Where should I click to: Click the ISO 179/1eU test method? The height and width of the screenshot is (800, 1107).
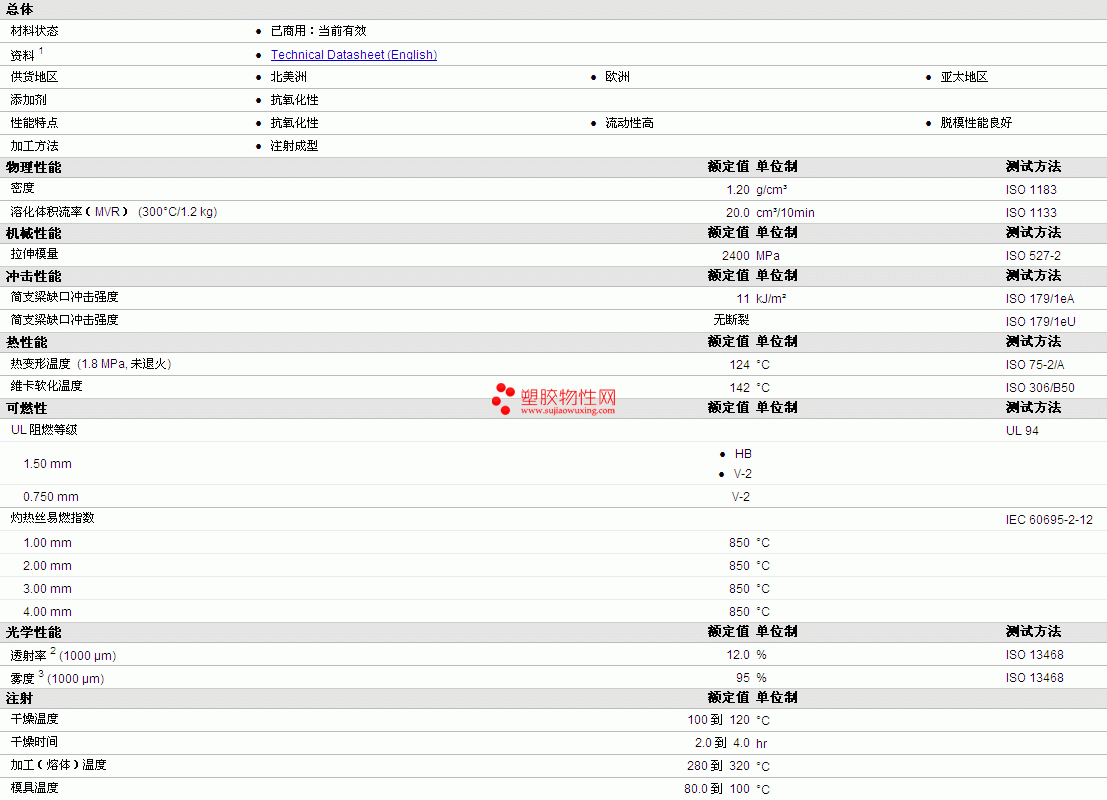coord(1041,321)
